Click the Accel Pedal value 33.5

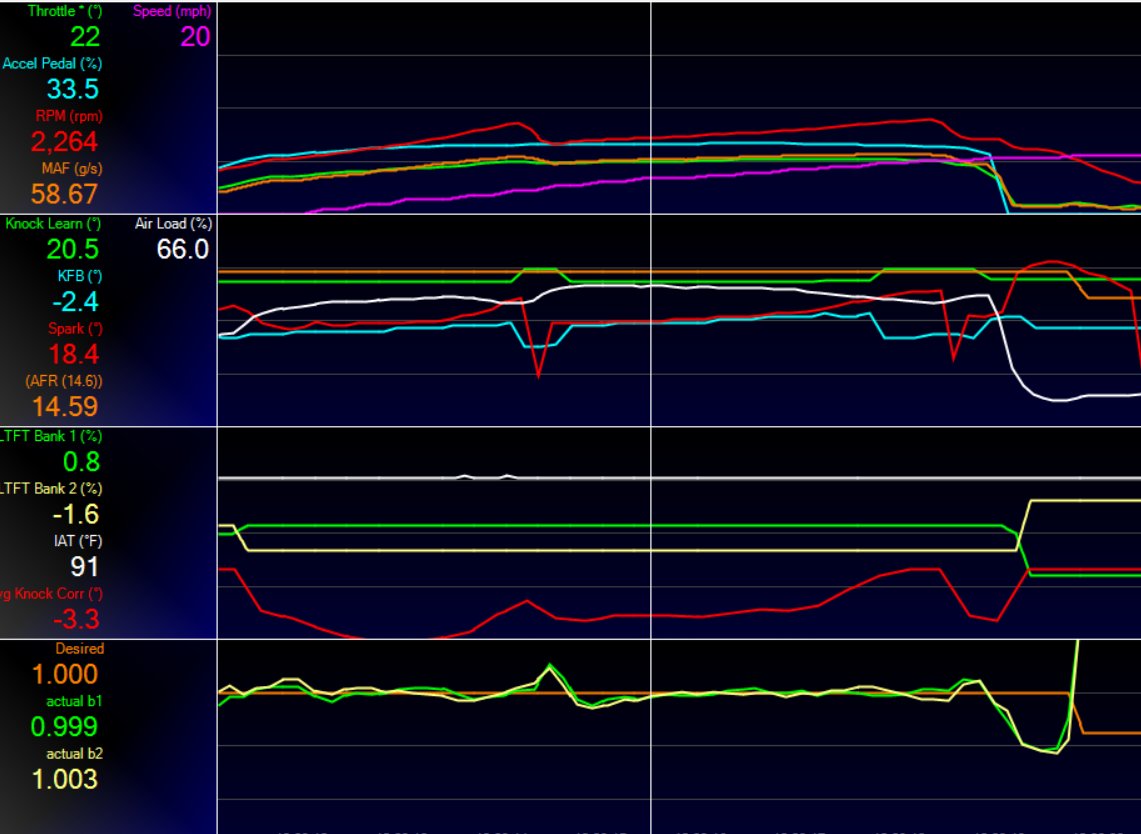click(73, 90)
